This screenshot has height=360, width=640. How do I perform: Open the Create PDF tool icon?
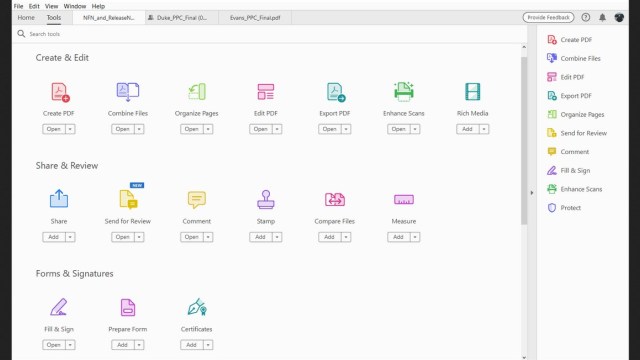(x=60, y=92)
